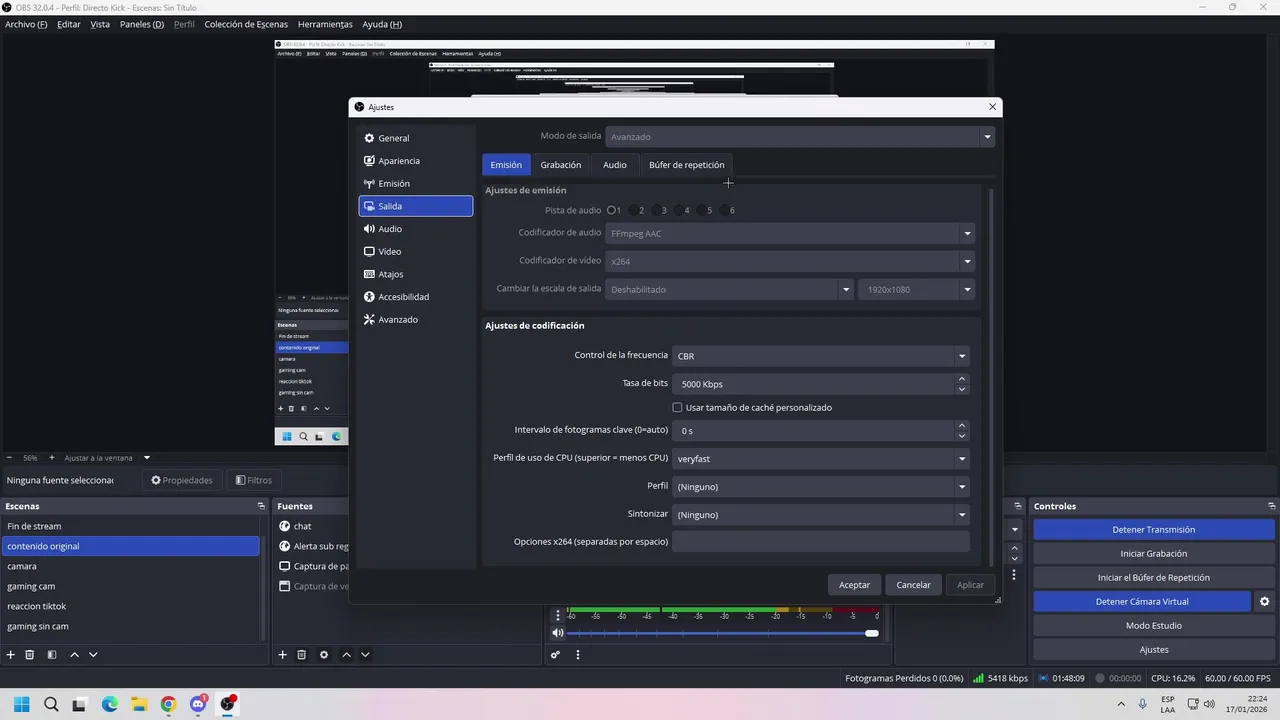This screenshot has height=720, width=1280.
Task: Adjust the audio mixer volume slider
Action: (x=722, y=633)
